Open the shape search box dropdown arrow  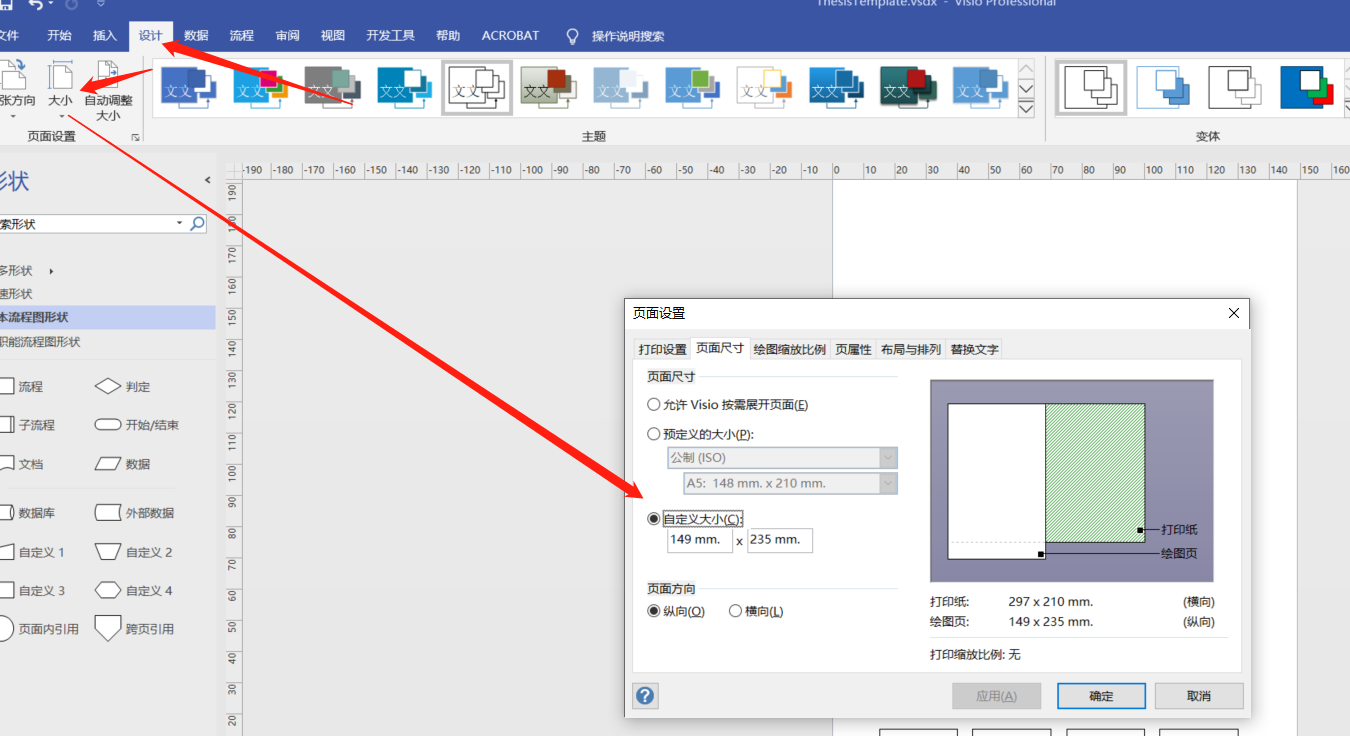click(x=179, y=224)
